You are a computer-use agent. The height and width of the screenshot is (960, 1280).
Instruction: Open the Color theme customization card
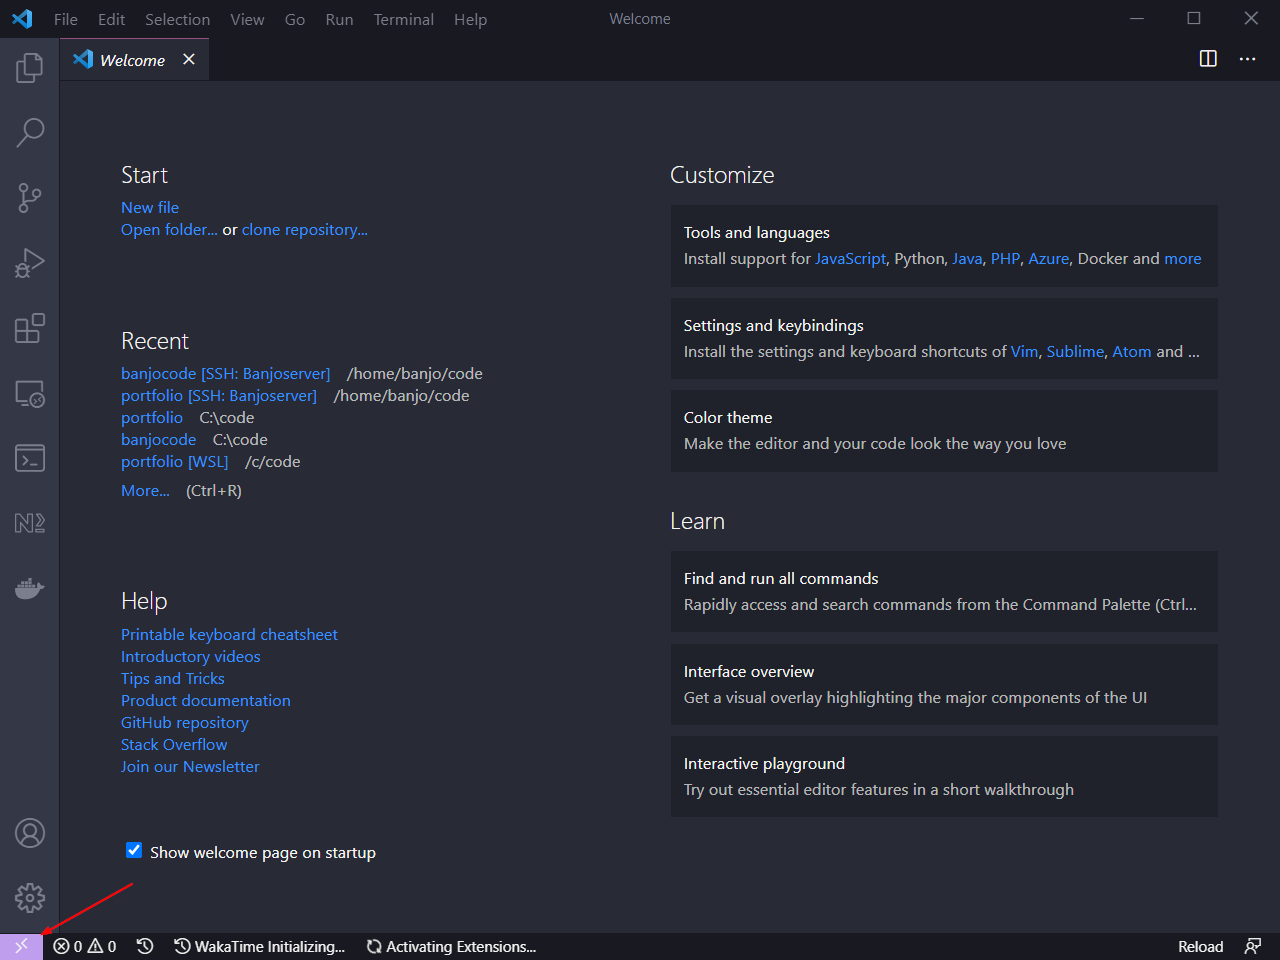coord(944,431)
